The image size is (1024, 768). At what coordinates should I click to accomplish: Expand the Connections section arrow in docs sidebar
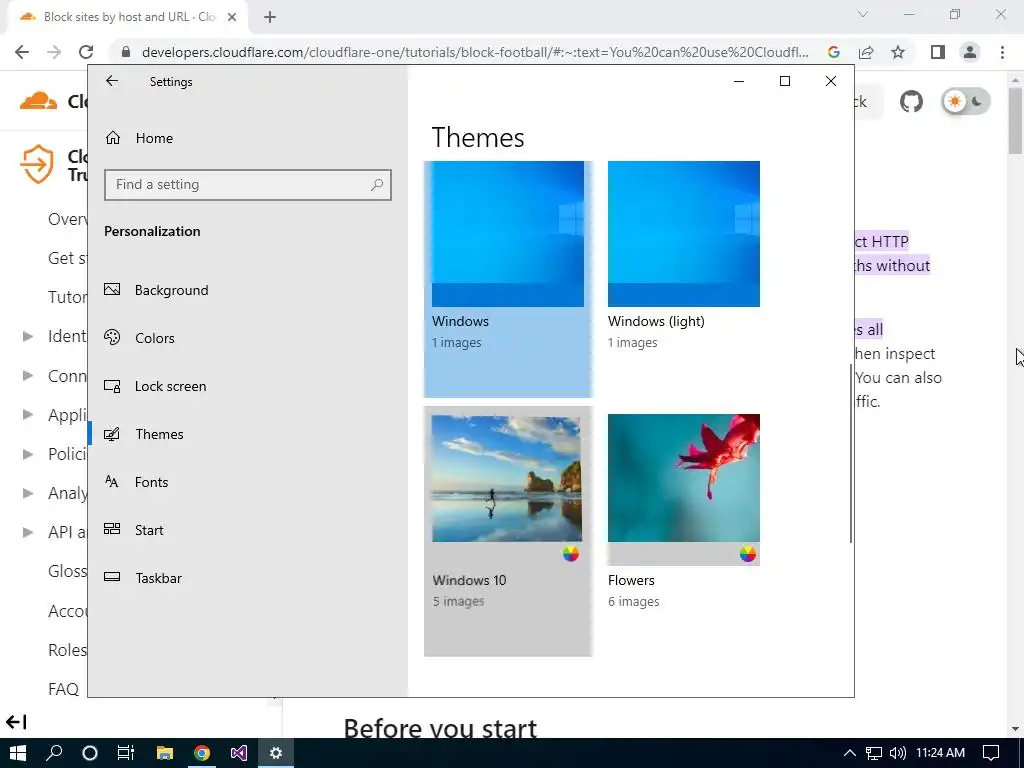27,376
